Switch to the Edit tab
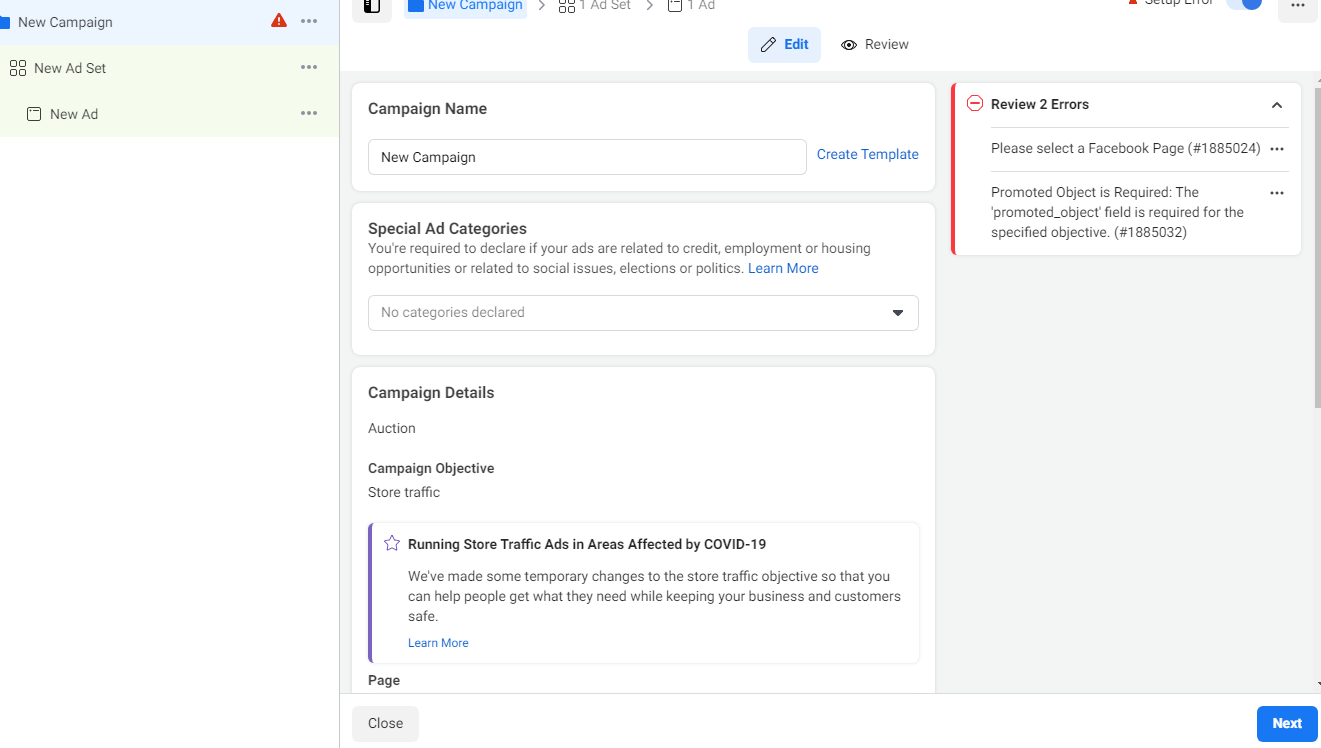1321x748 pixels. [784, 45]
